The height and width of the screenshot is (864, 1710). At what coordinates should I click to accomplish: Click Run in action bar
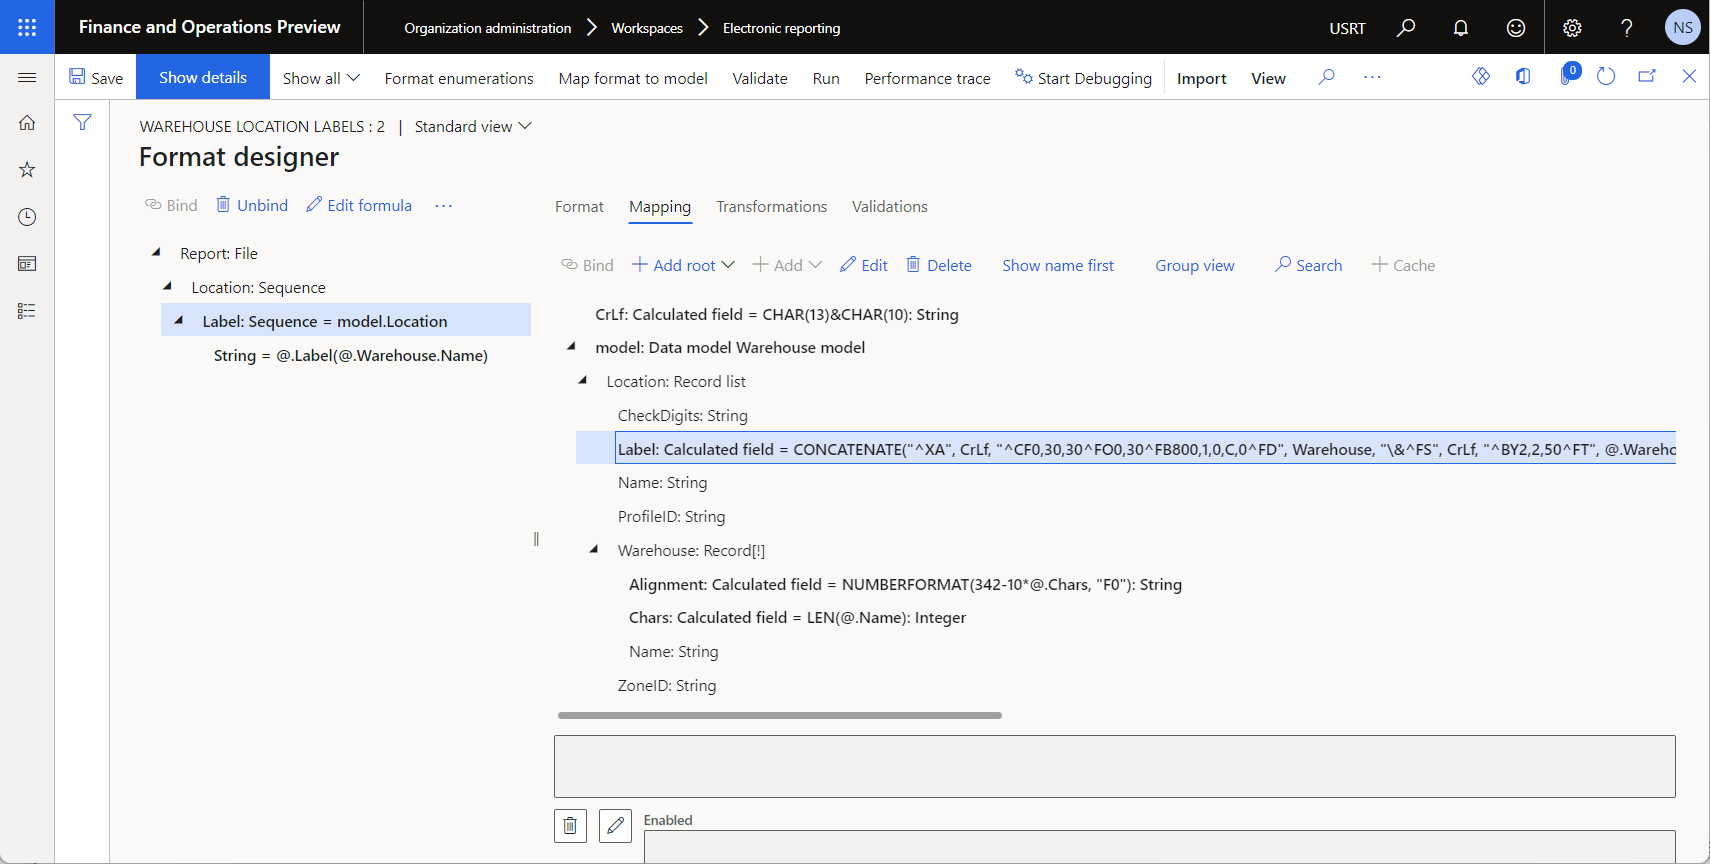coord(826,78)
